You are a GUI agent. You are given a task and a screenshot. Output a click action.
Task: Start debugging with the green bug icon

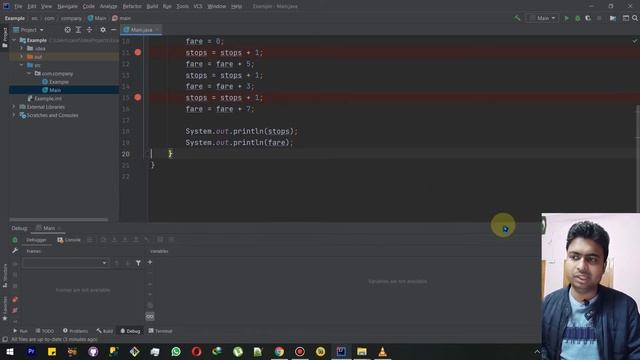pos(578,18)
